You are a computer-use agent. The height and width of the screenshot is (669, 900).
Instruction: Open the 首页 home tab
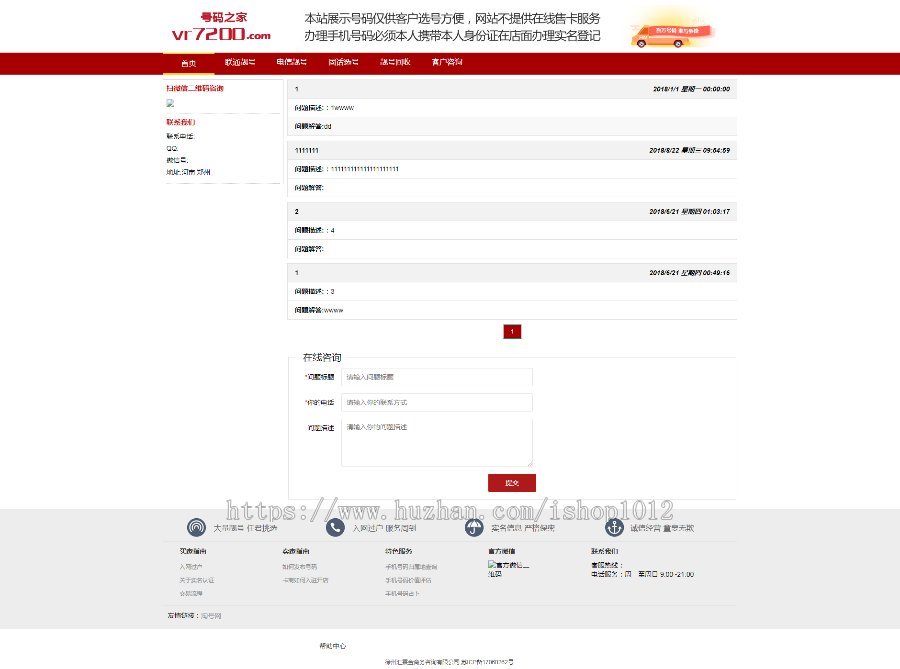pos(188,63)
